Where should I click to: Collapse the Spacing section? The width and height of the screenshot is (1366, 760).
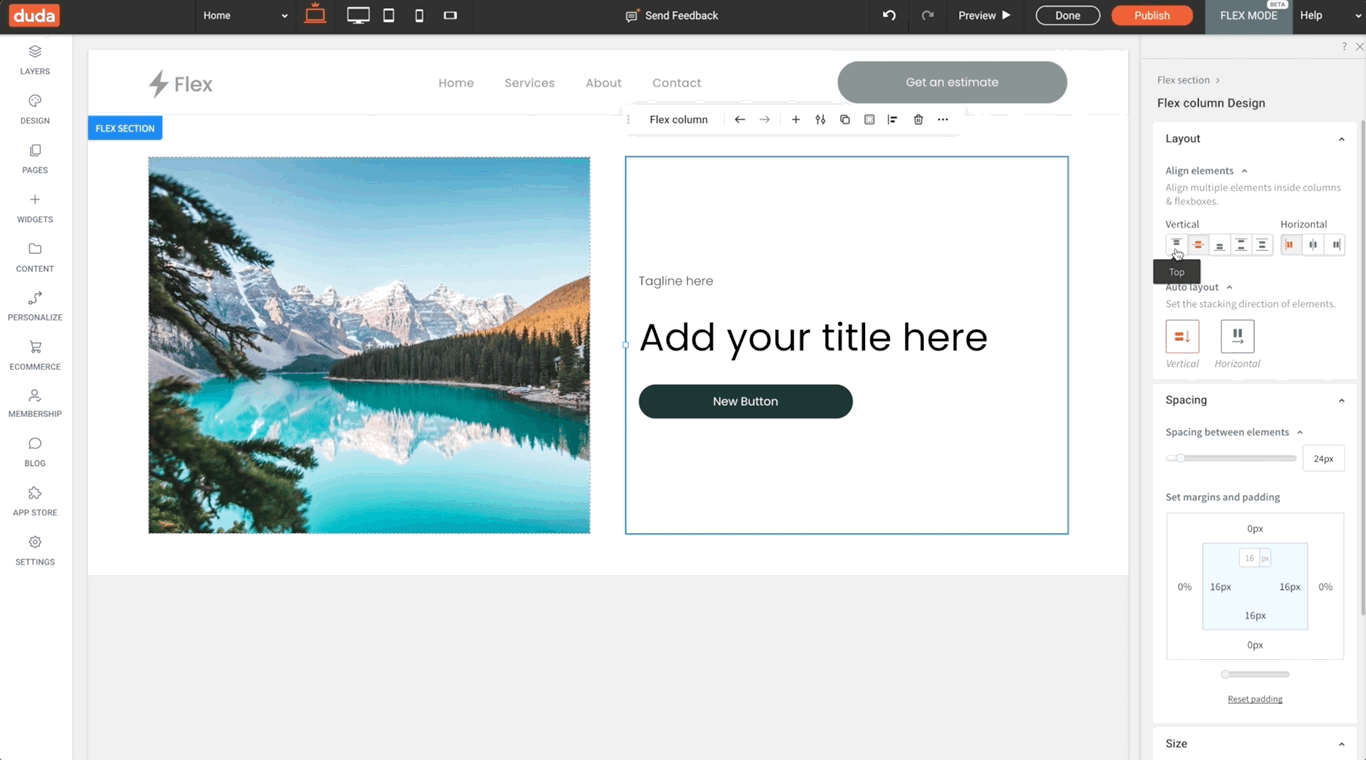click(x=1342, y=400)
